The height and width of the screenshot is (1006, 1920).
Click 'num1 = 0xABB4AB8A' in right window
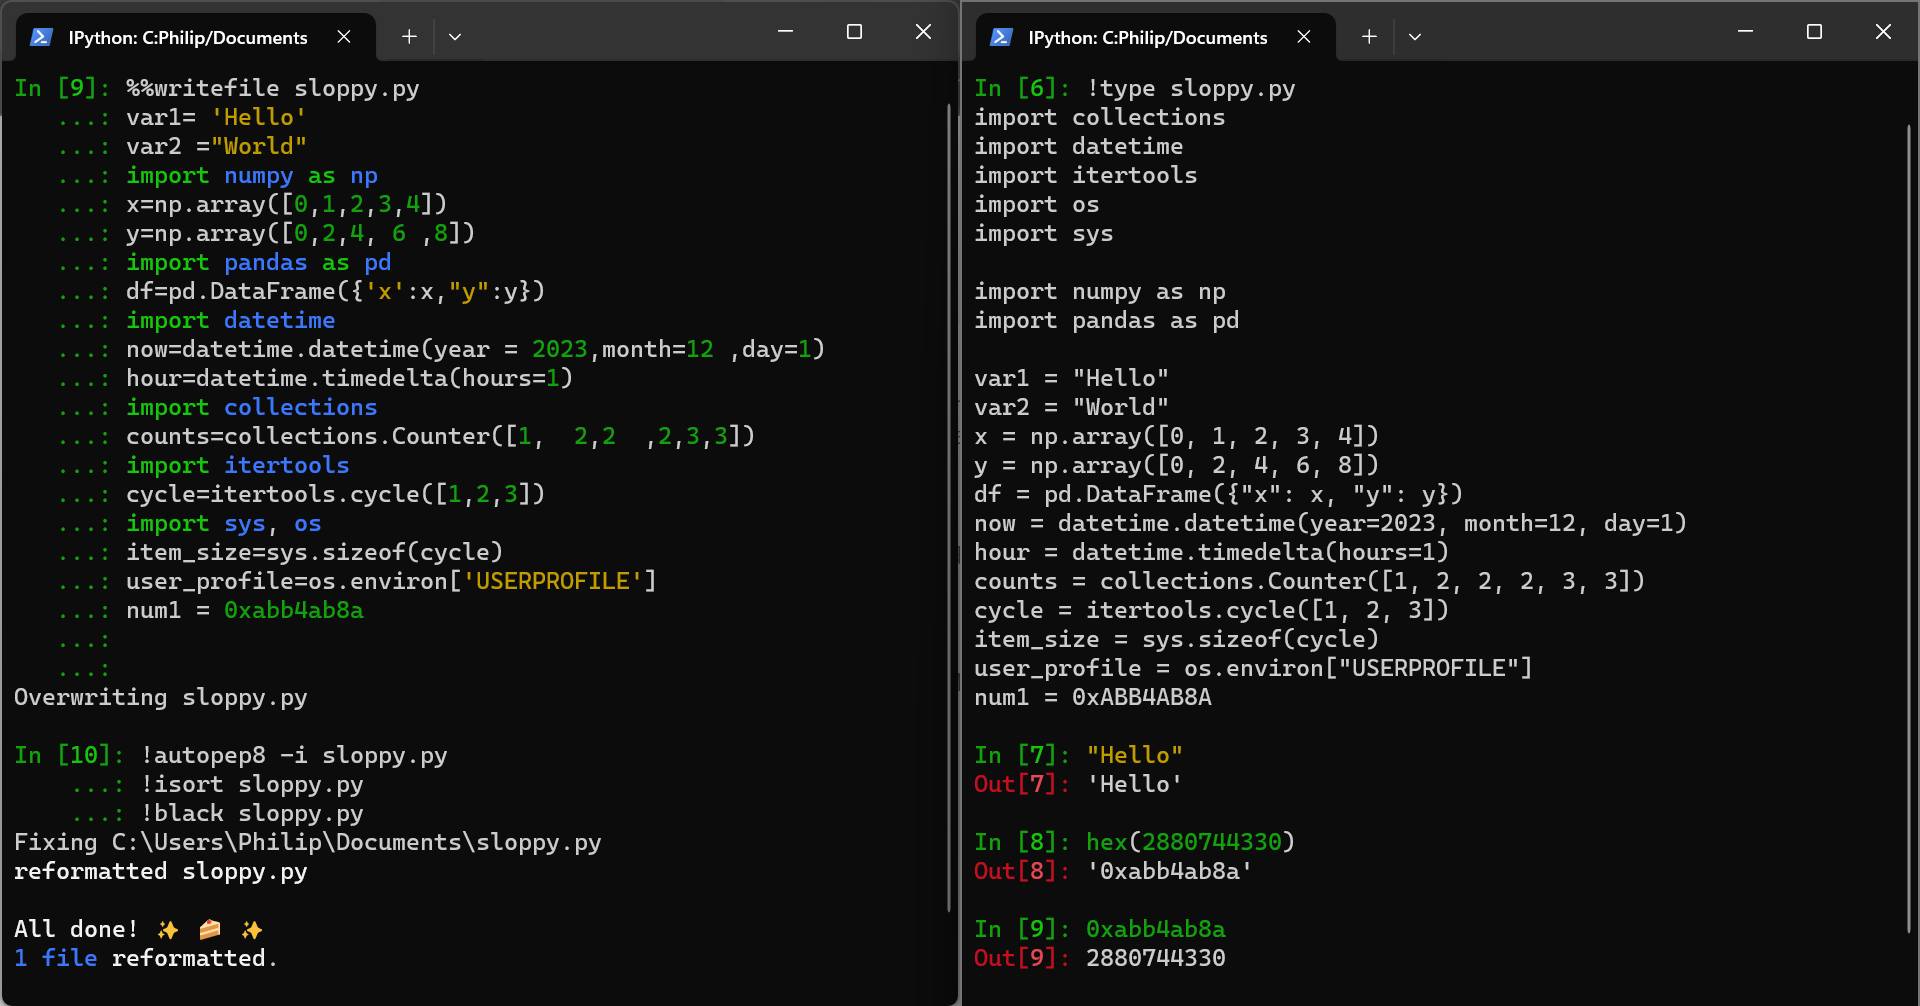1093,697
